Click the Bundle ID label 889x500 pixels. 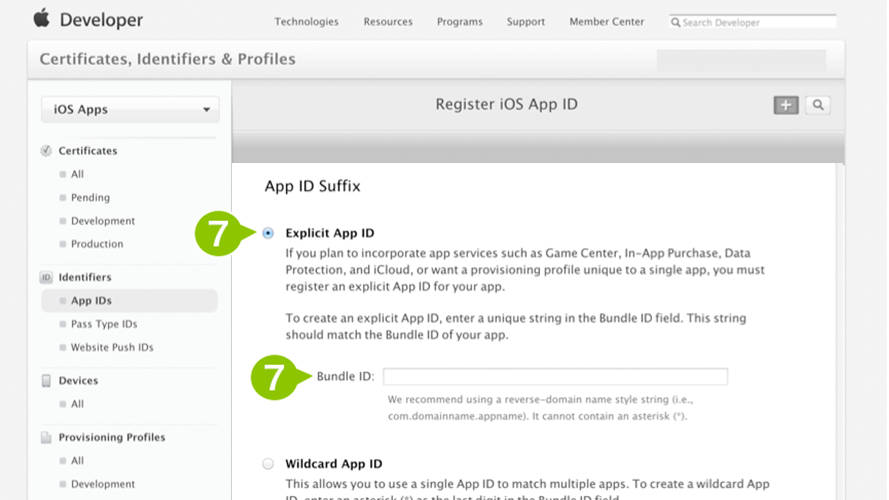coord(345,376)
